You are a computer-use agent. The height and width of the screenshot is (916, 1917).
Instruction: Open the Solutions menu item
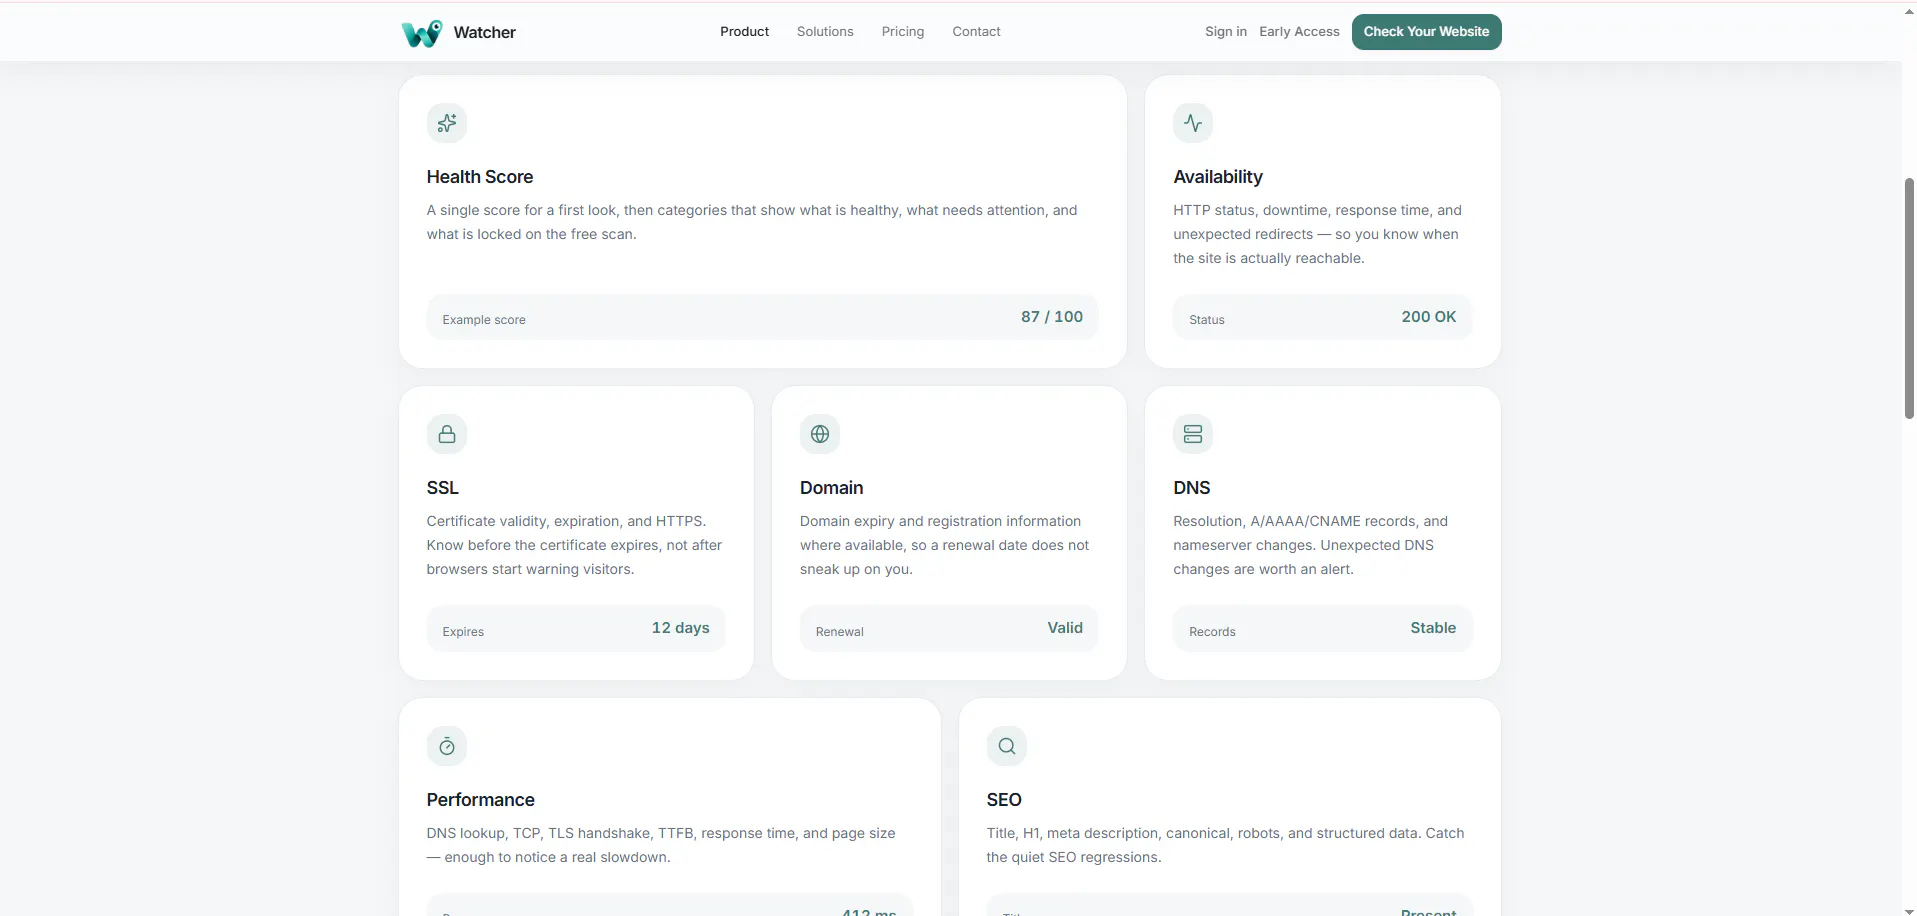click(x=825, y=32)
